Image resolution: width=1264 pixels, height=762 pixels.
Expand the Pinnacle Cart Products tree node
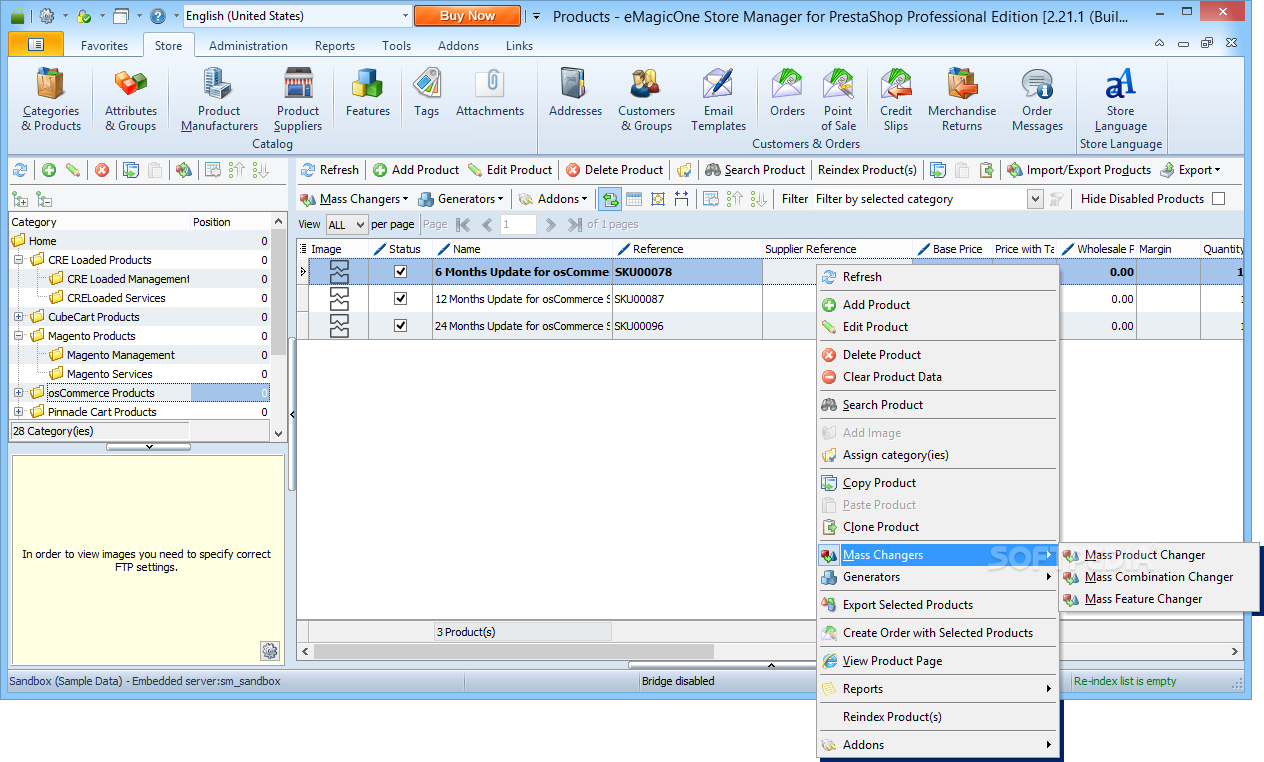18,412
